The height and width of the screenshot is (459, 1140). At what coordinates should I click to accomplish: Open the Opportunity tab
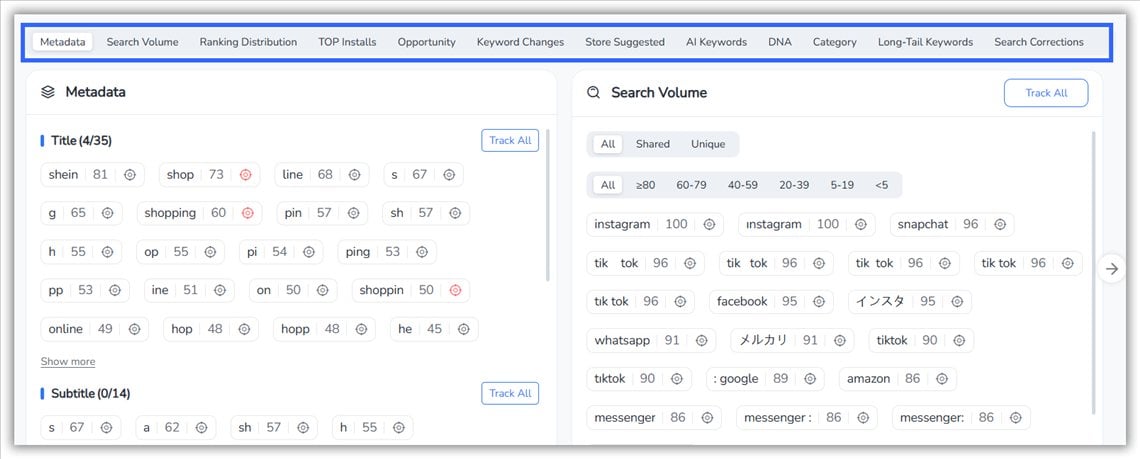coord(427,41)
